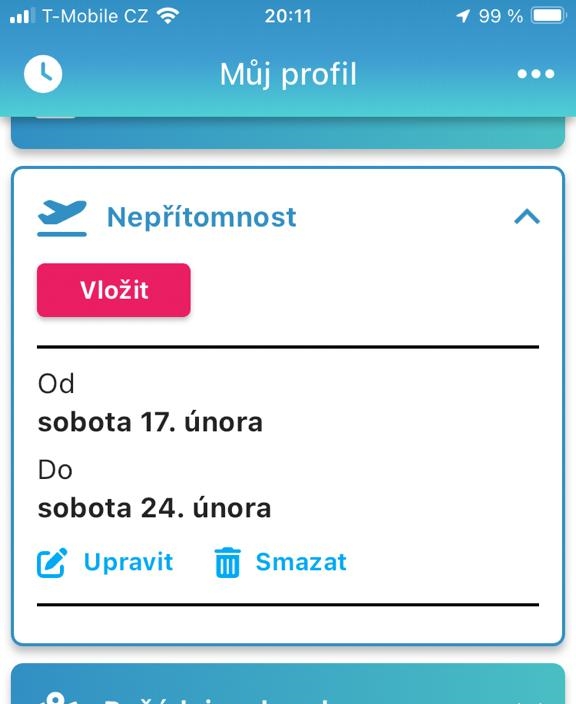
Task: Tap the Do label
Action: point(55,470)
